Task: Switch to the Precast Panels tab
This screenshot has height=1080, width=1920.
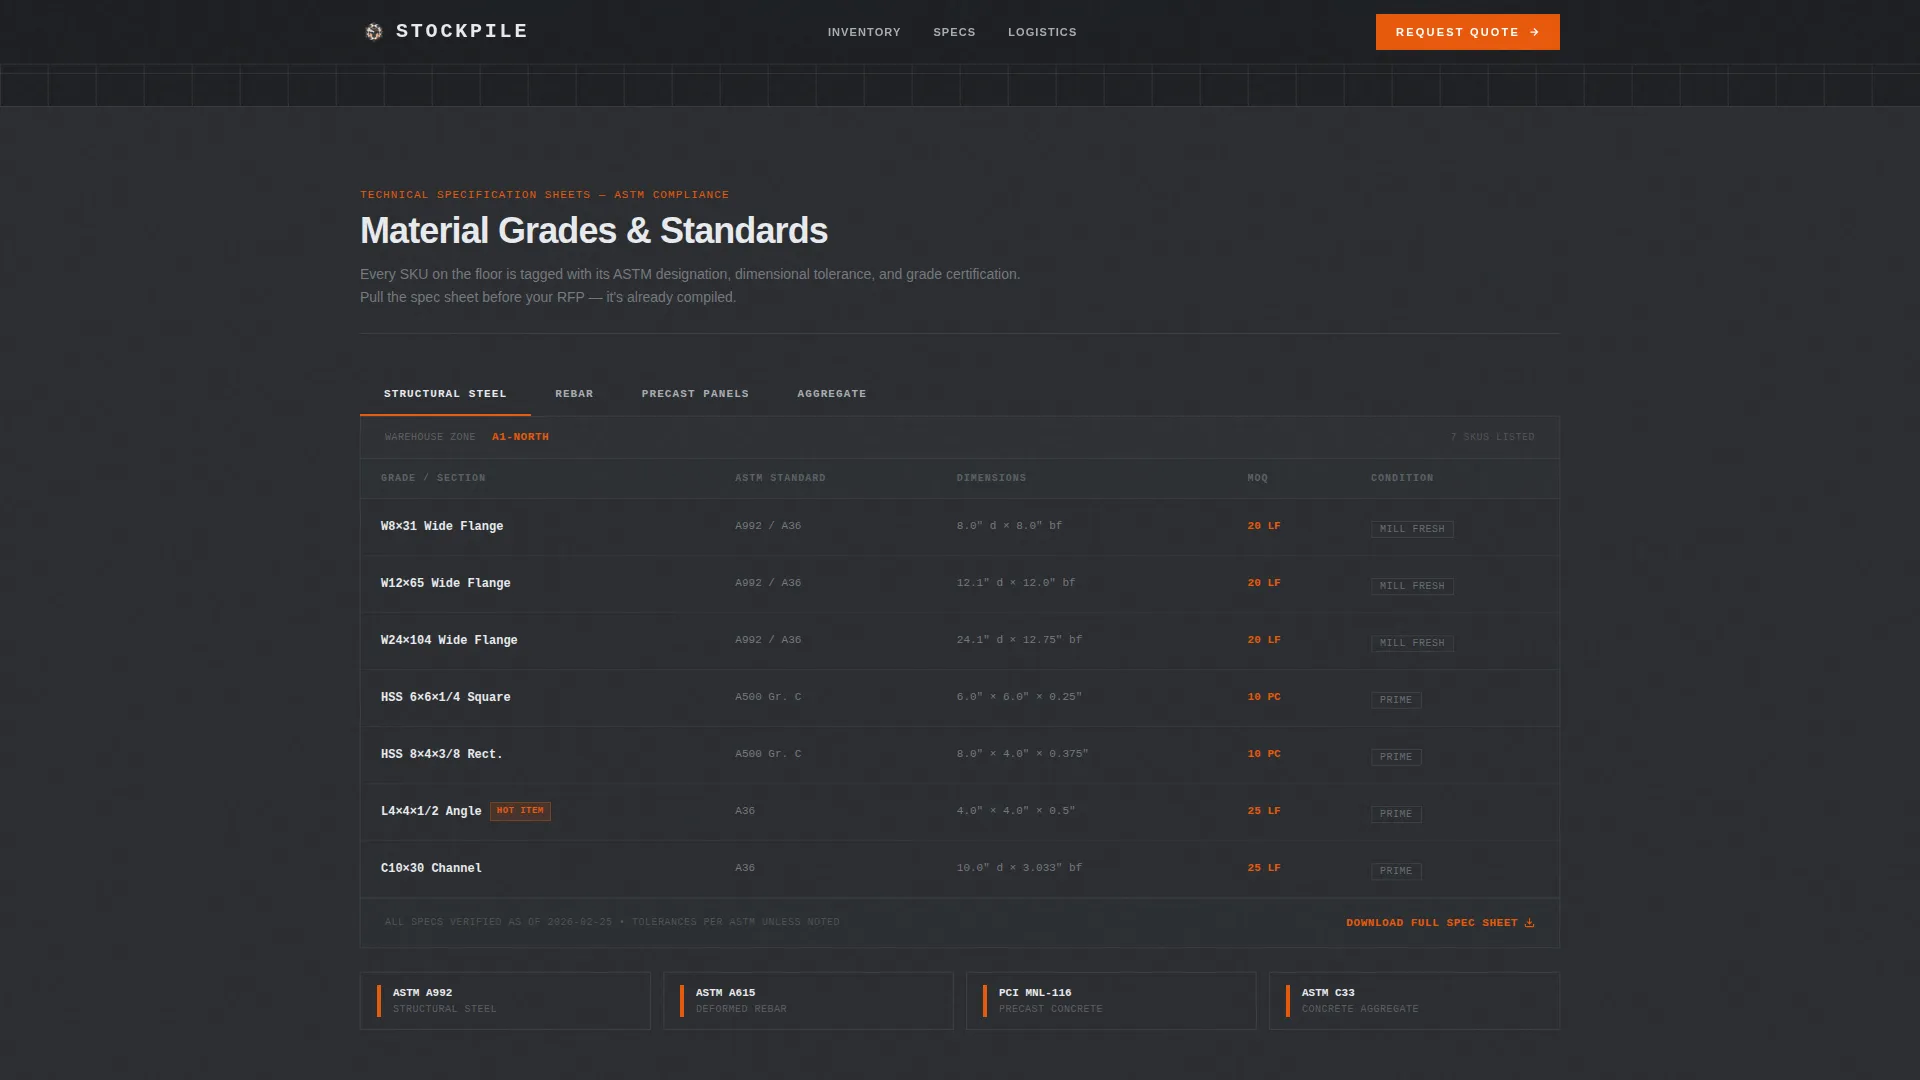Action: pos(695,394)
